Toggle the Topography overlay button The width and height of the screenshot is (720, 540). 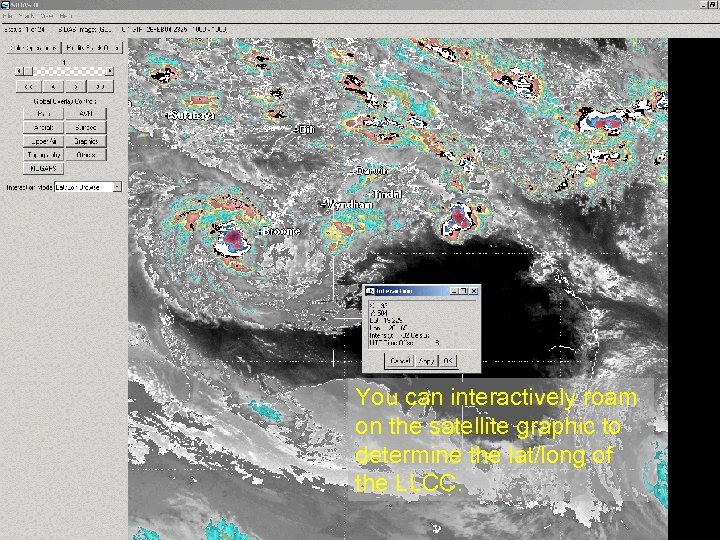point(44,155)
